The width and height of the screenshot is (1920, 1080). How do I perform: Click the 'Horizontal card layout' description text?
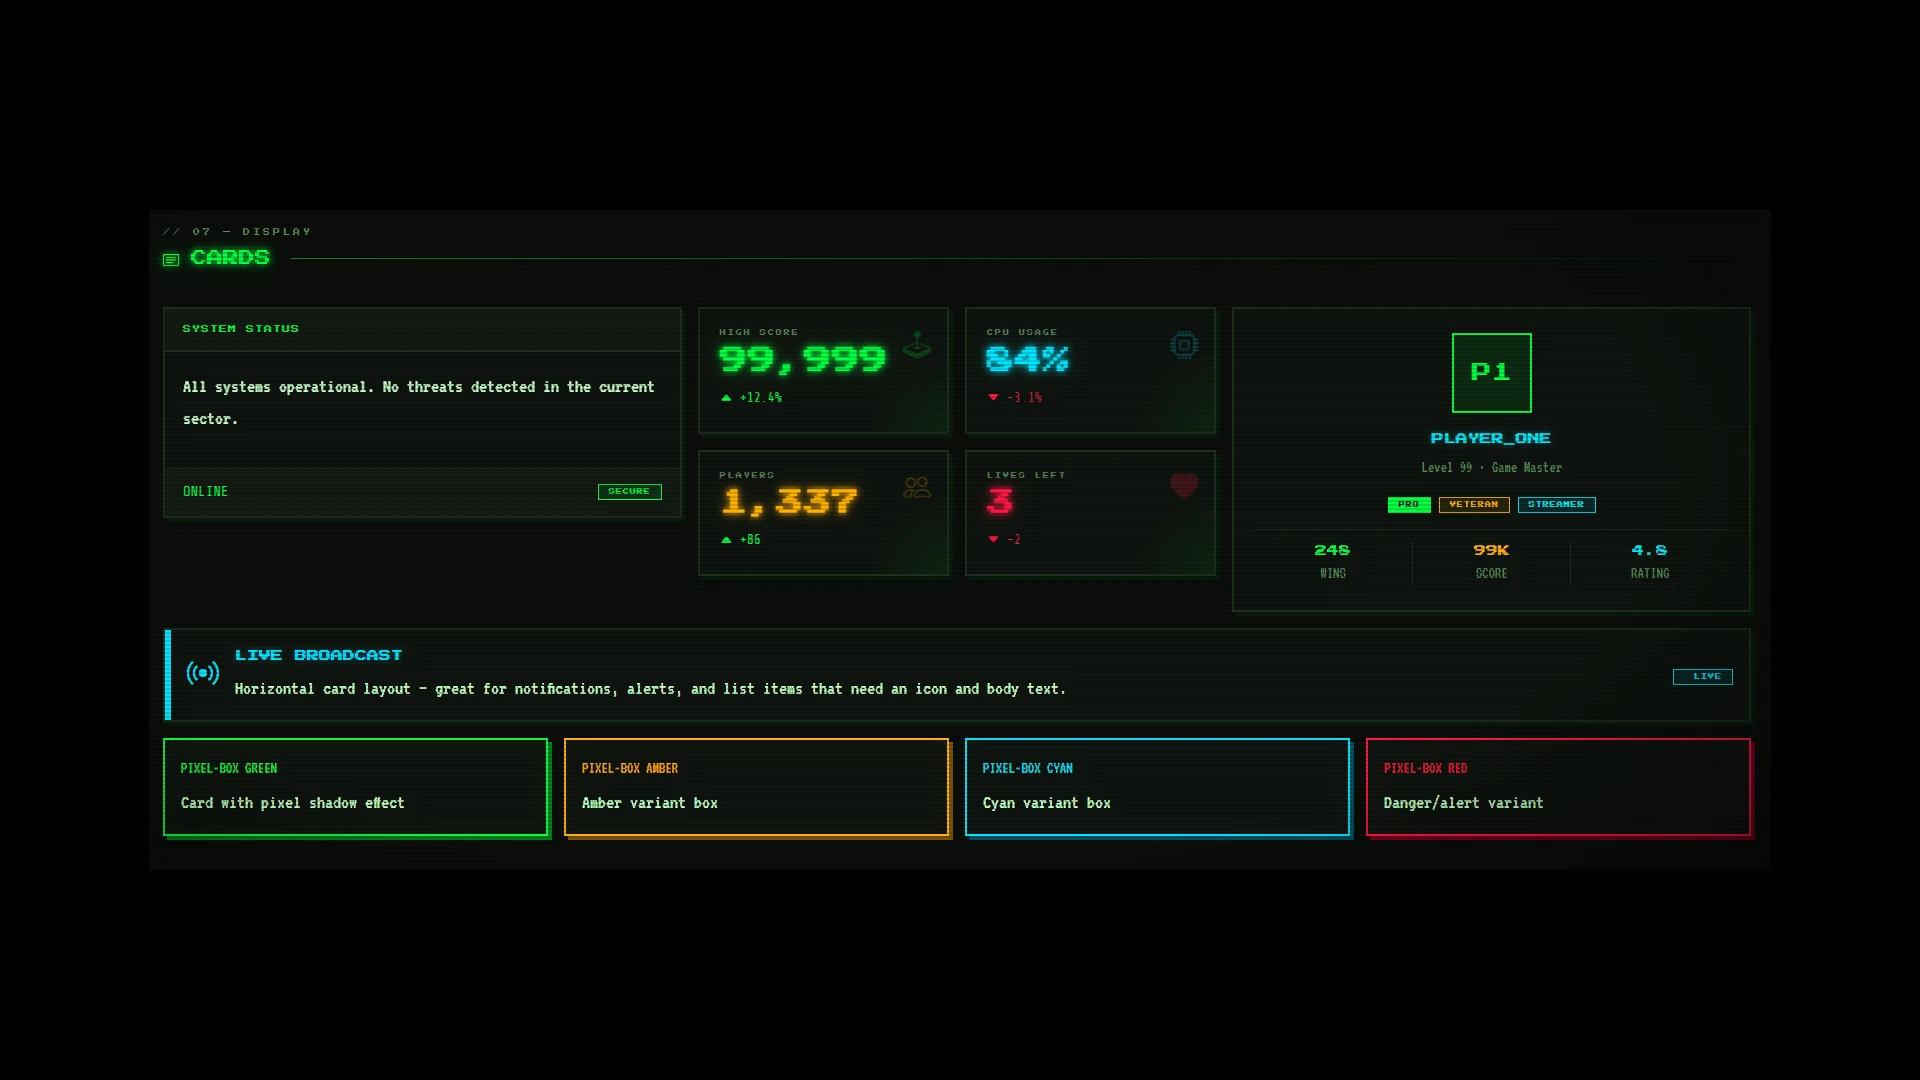pos(650,689)
